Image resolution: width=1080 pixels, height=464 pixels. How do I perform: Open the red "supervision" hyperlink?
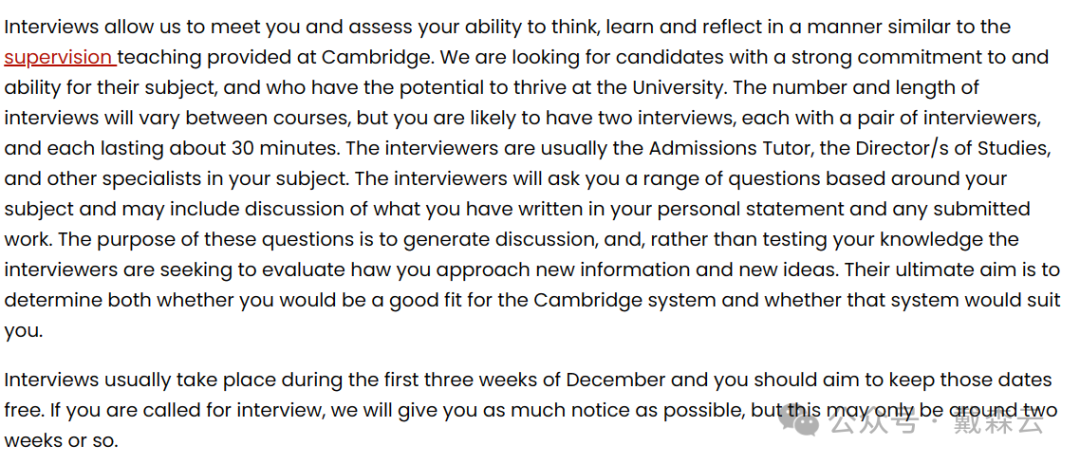coord(61,58)
